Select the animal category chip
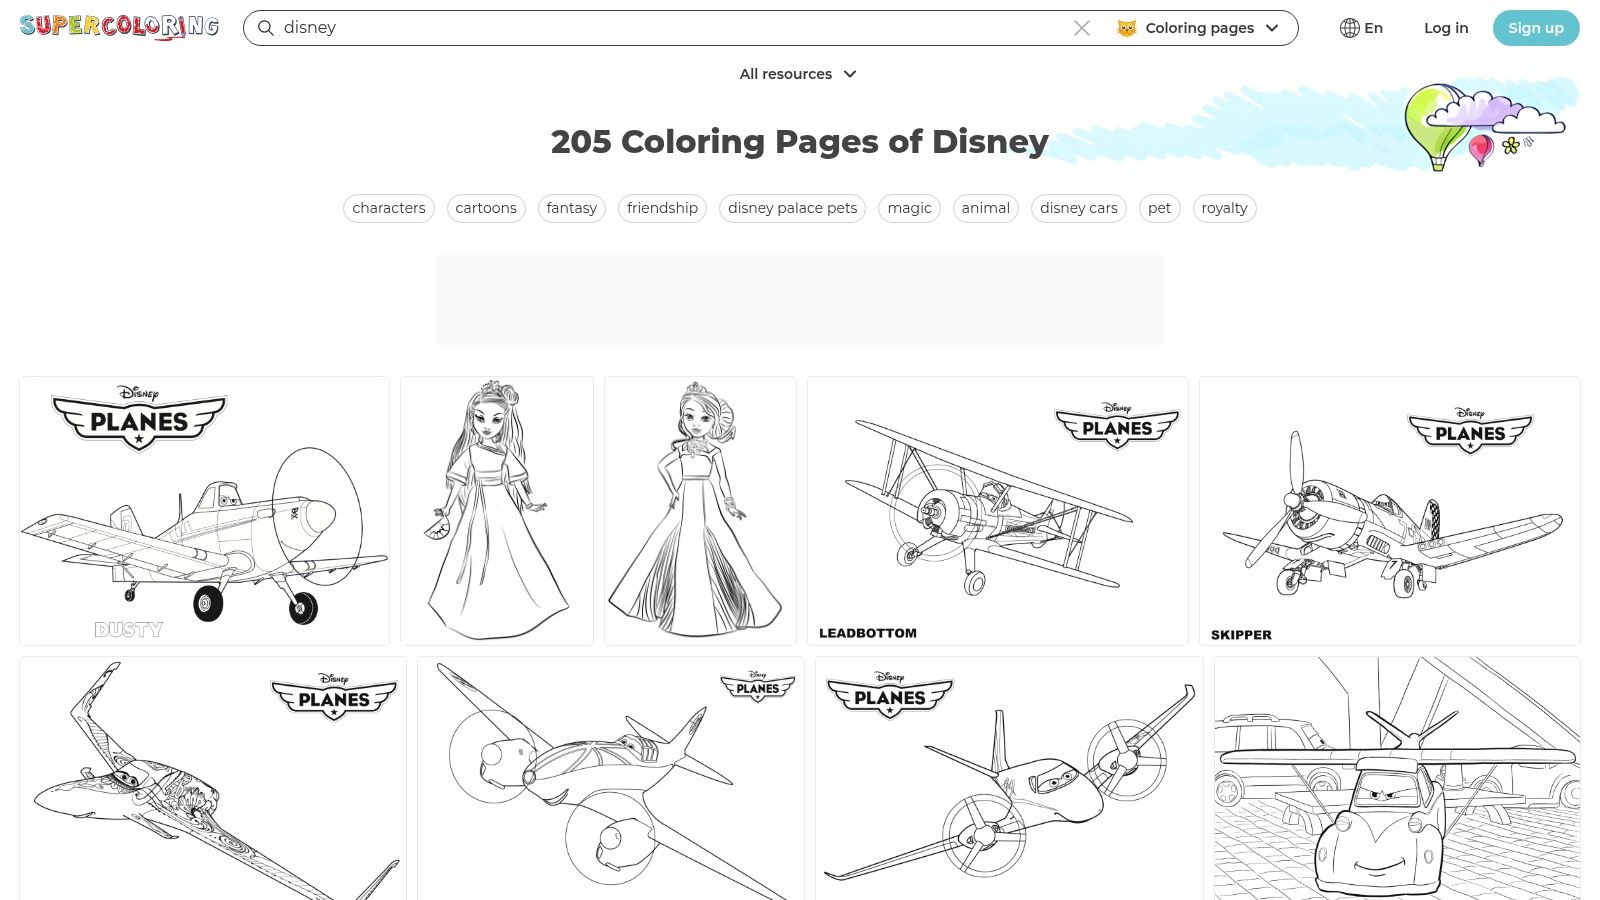The height and width of the screenshot is (900, 1600). [x=985, y=208]
